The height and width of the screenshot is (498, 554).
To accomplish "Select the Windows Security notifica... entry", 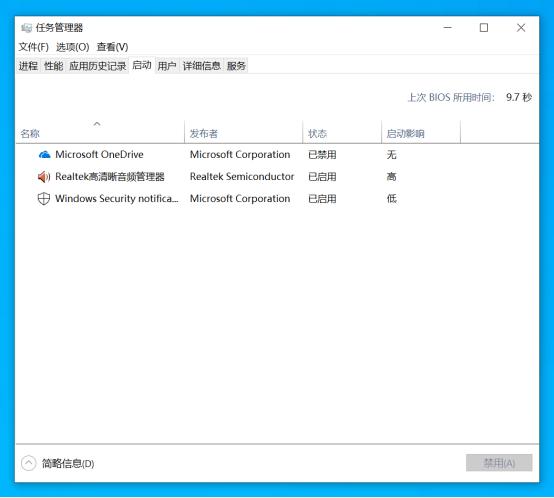I will tap(117, 198).
